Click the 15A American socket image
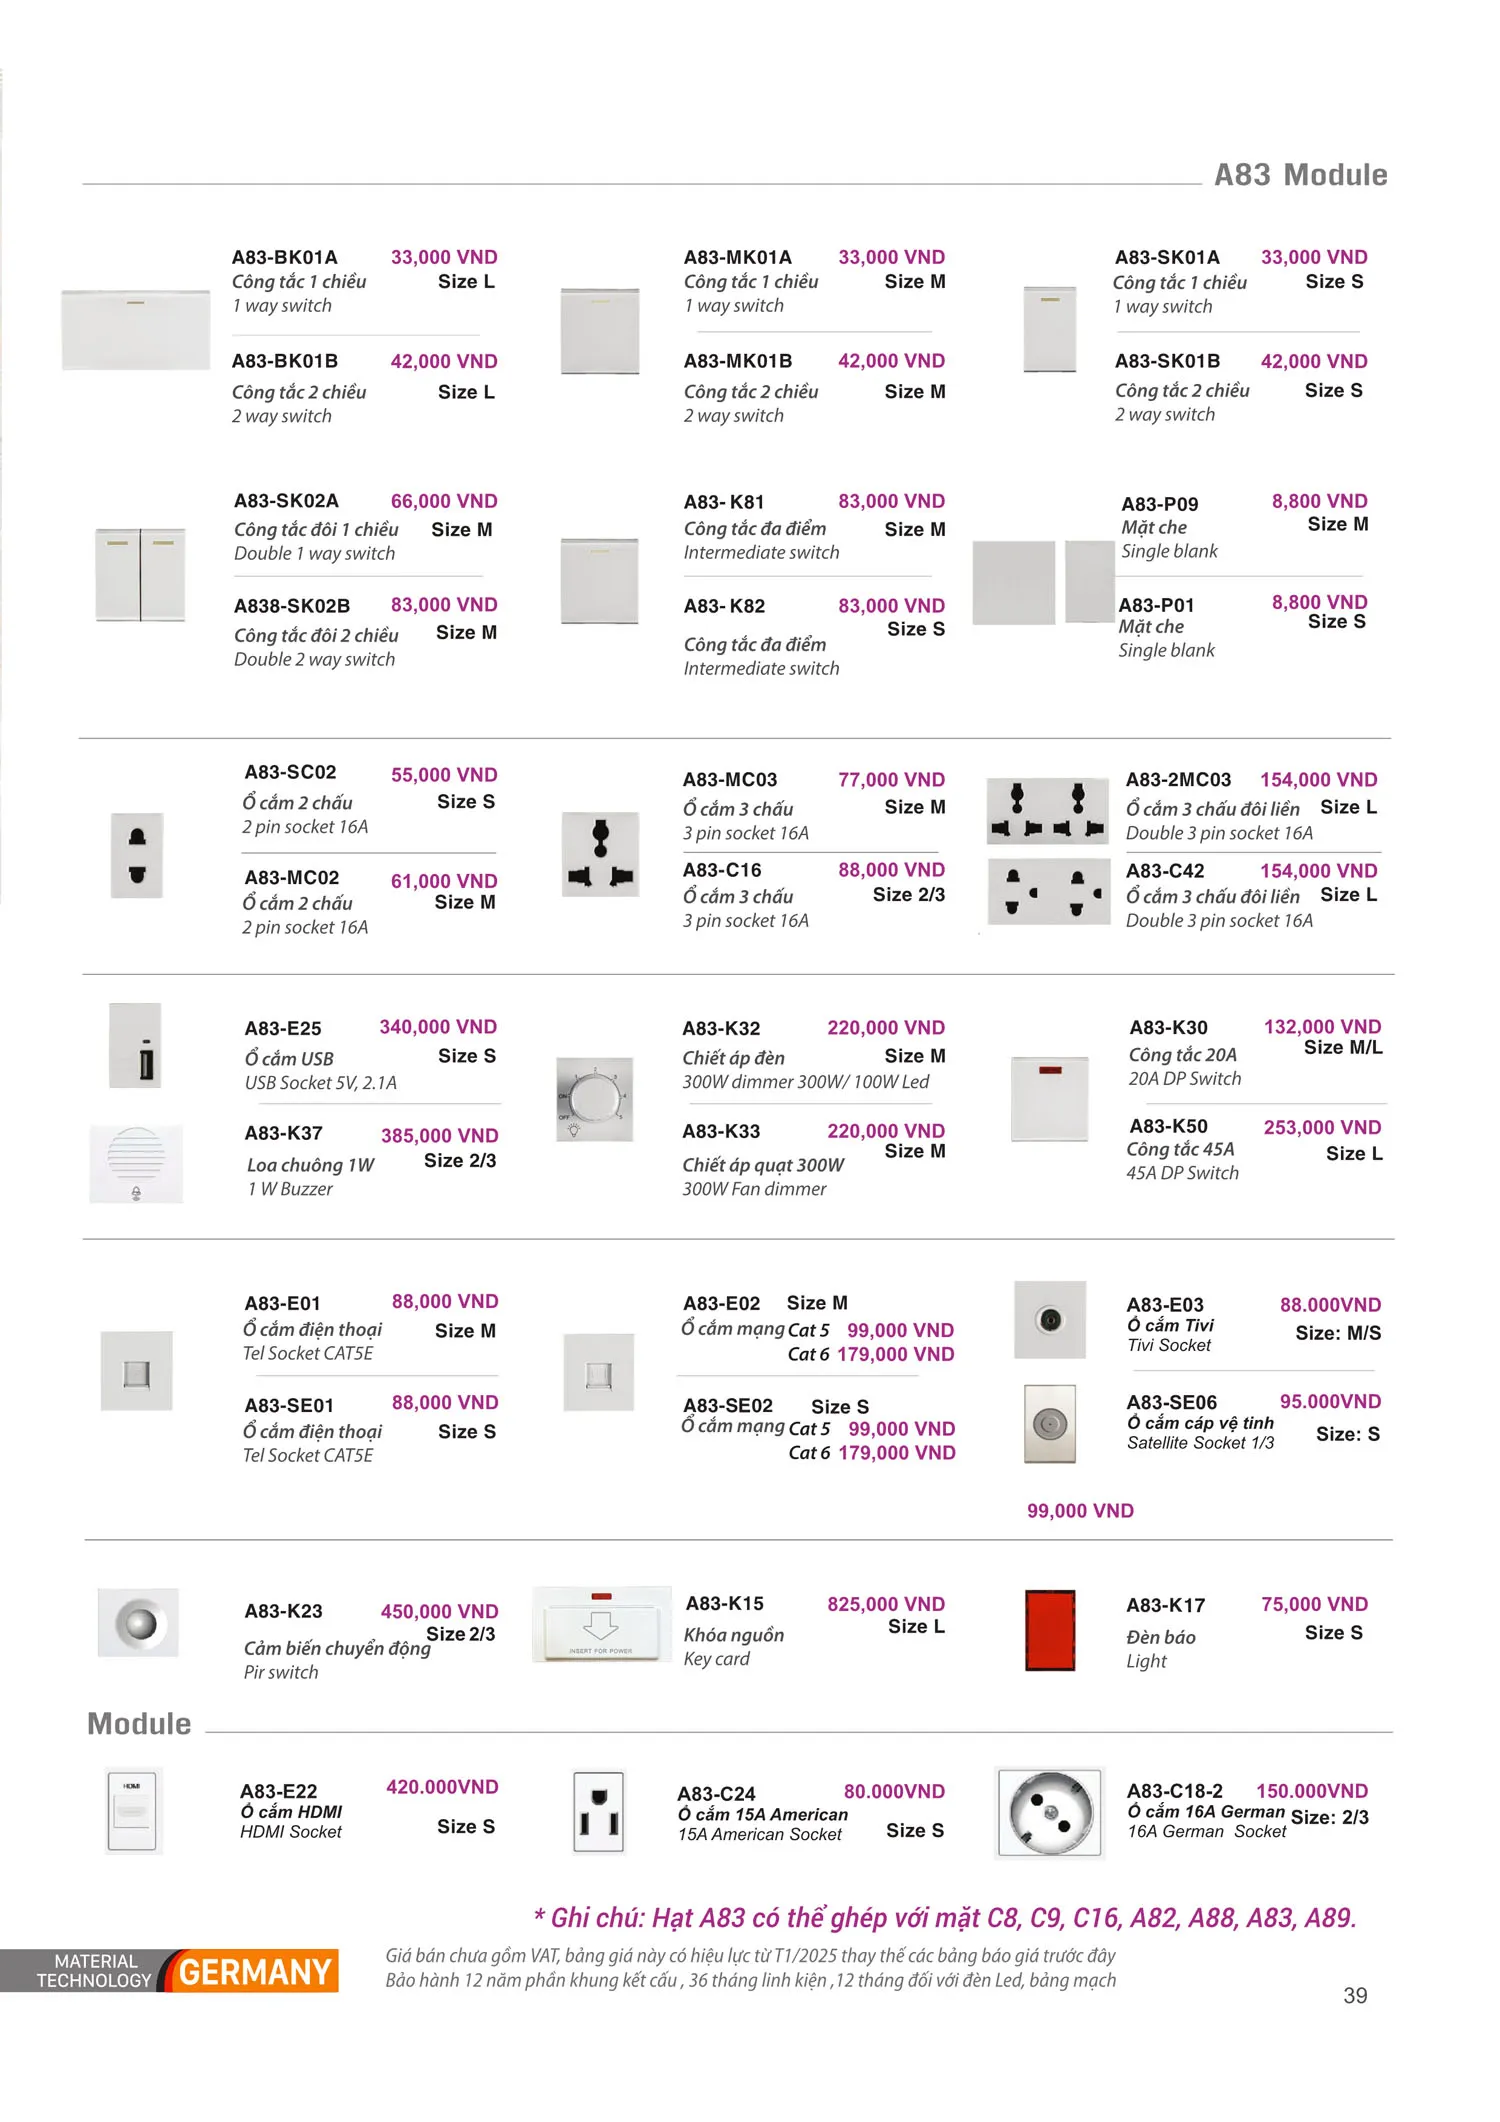This screenshot has height=2122, width=1500. pyautogui.click(x=598, y=1813)
